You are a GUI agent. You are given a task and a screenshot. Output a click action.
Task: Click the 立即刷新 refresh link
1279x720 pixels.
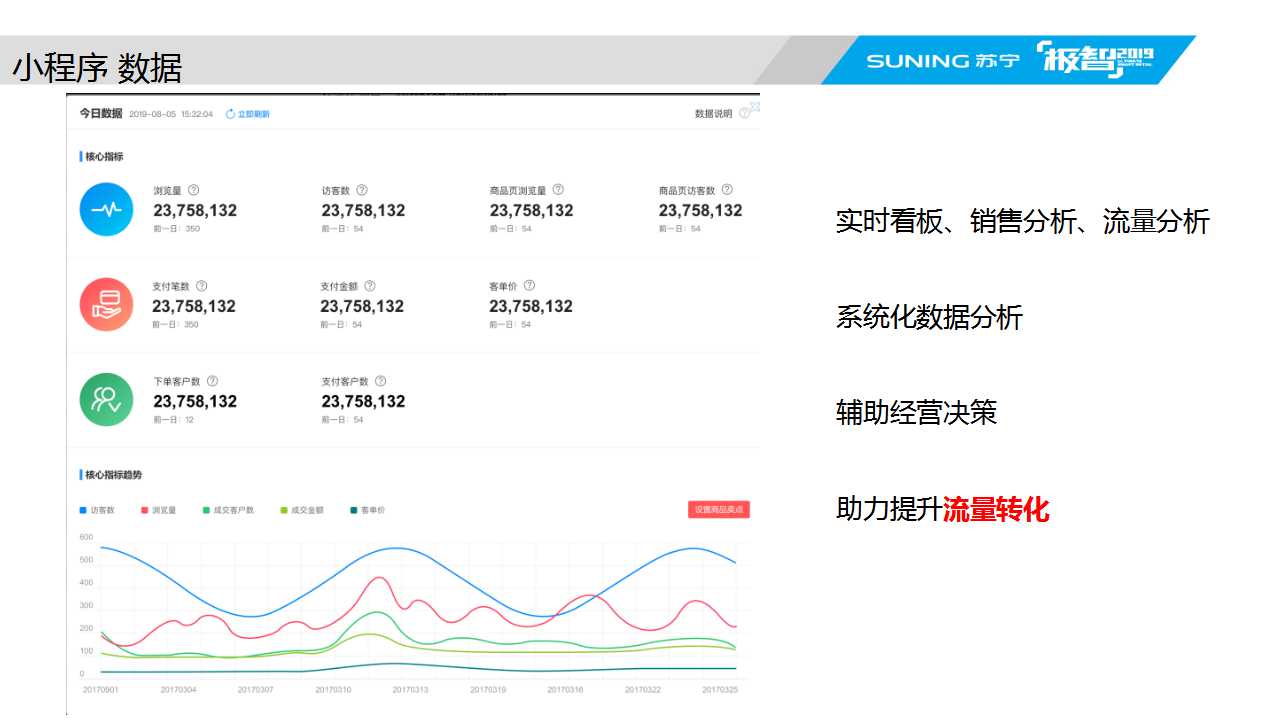pos(248,114)
